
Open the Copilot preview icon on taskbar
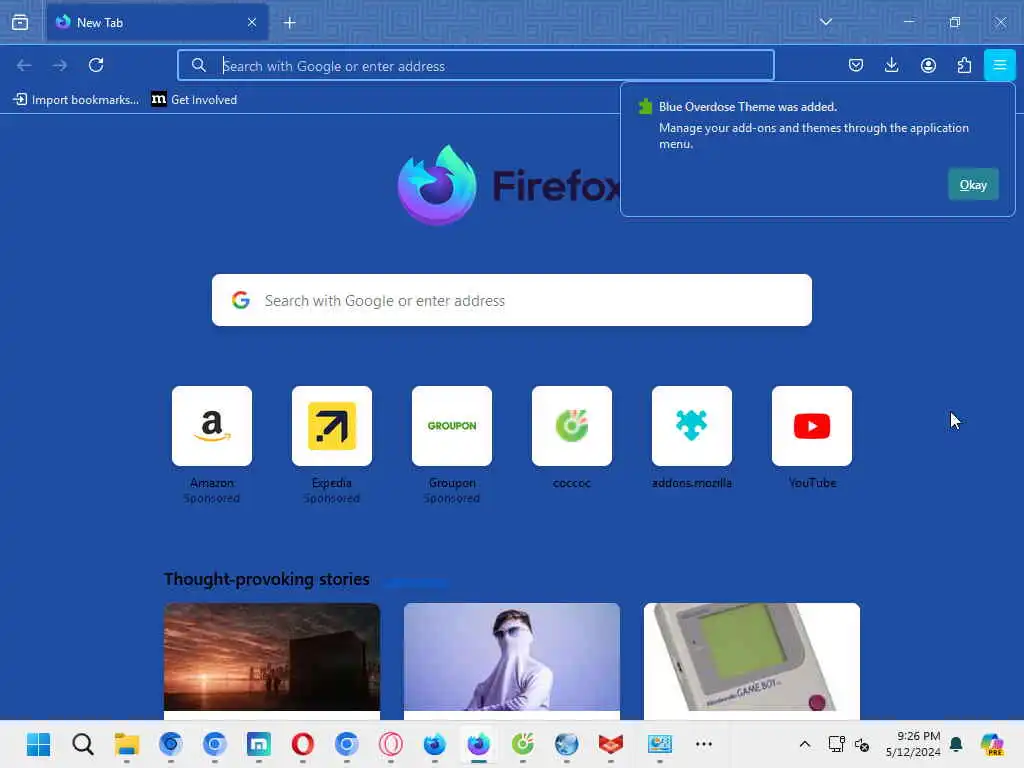point(992,744)
